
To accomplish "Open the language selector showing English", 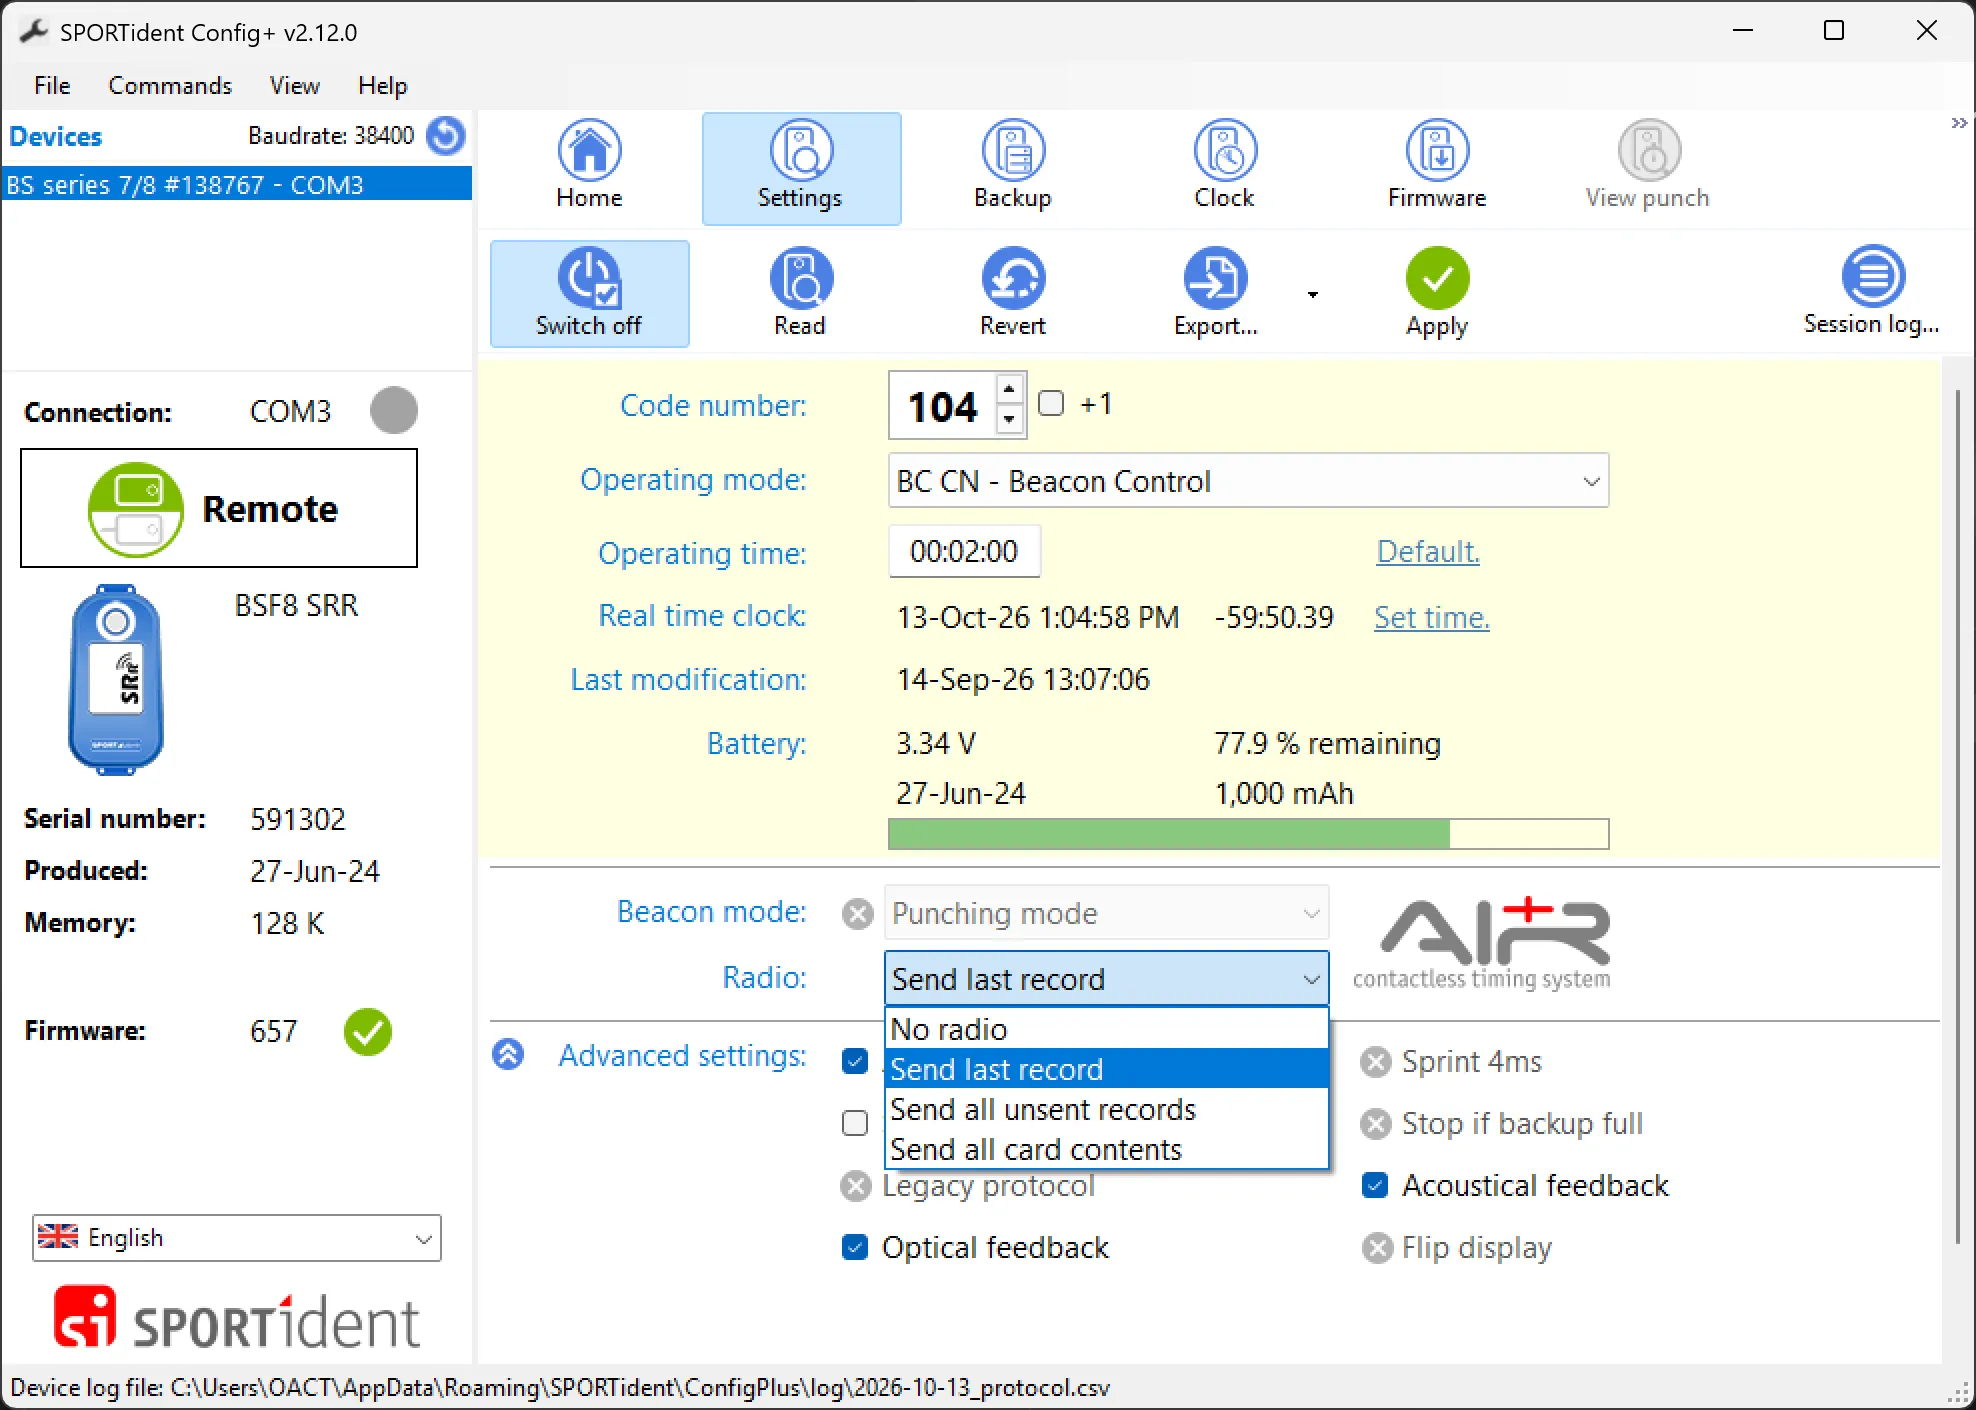I will tap(236, 1238).
